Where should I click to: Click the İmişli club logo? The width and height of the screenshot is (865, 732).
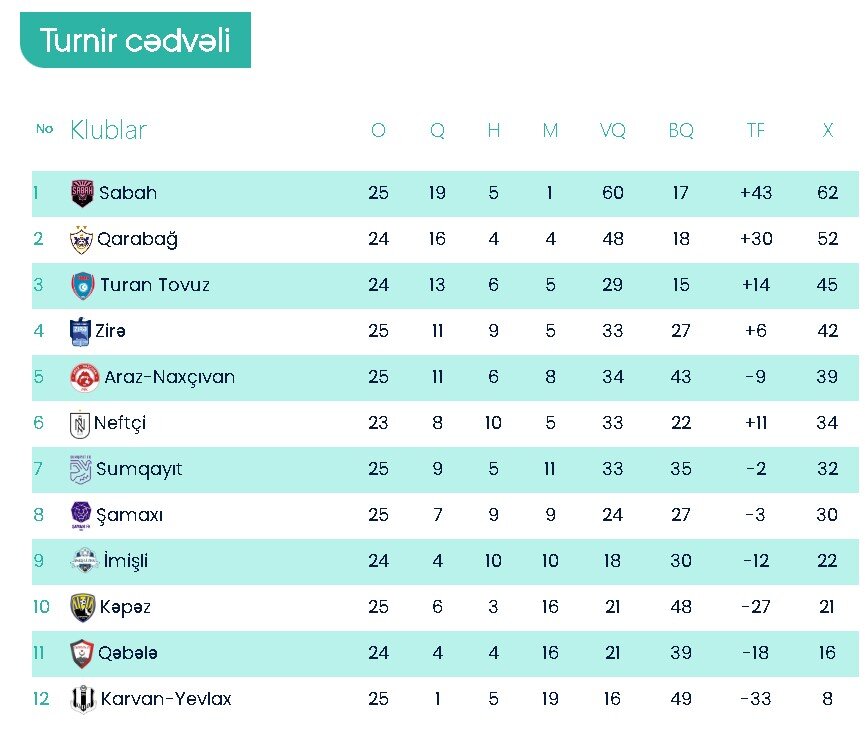pos(83,561)
